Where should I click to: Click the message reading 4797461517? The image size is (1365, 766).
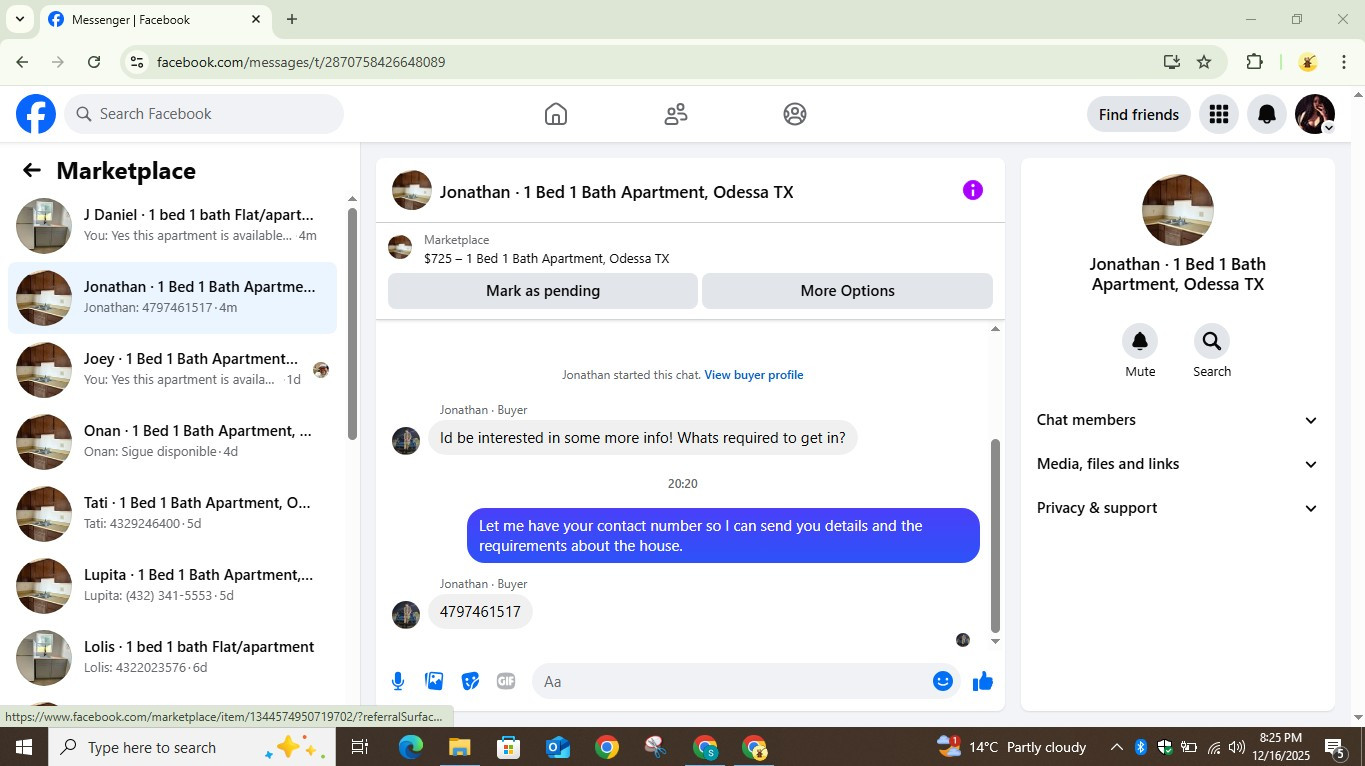pos(480,612)
